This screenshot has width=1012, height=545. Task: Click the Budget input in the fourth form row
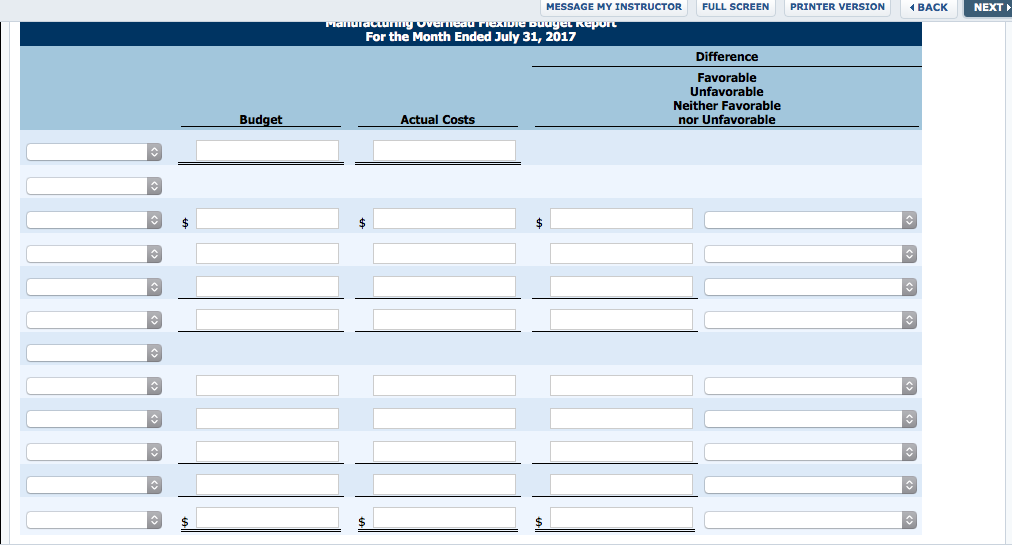(x=267, y=253)
